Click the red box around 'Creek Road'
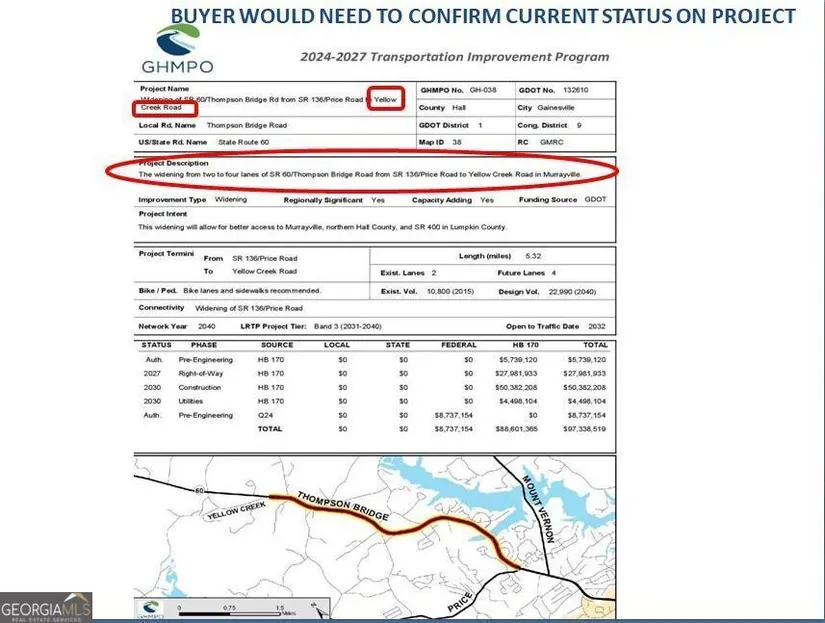 [164, 108]
